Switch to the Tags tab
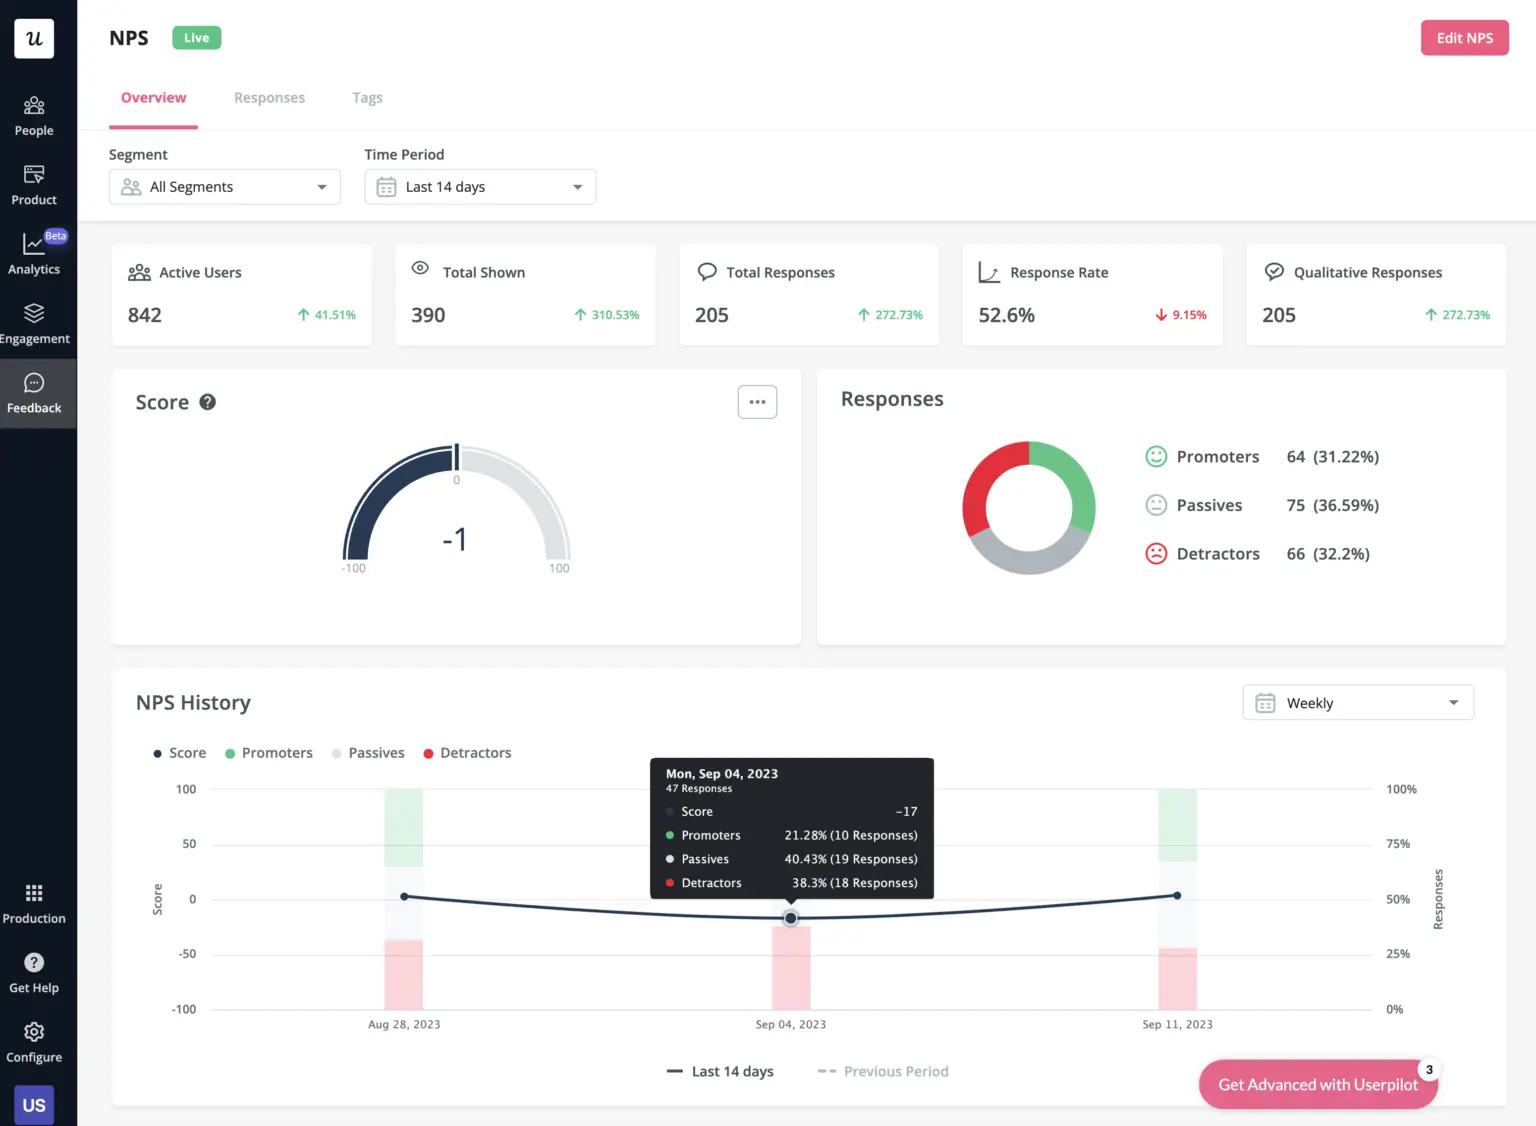 [367, 98]
